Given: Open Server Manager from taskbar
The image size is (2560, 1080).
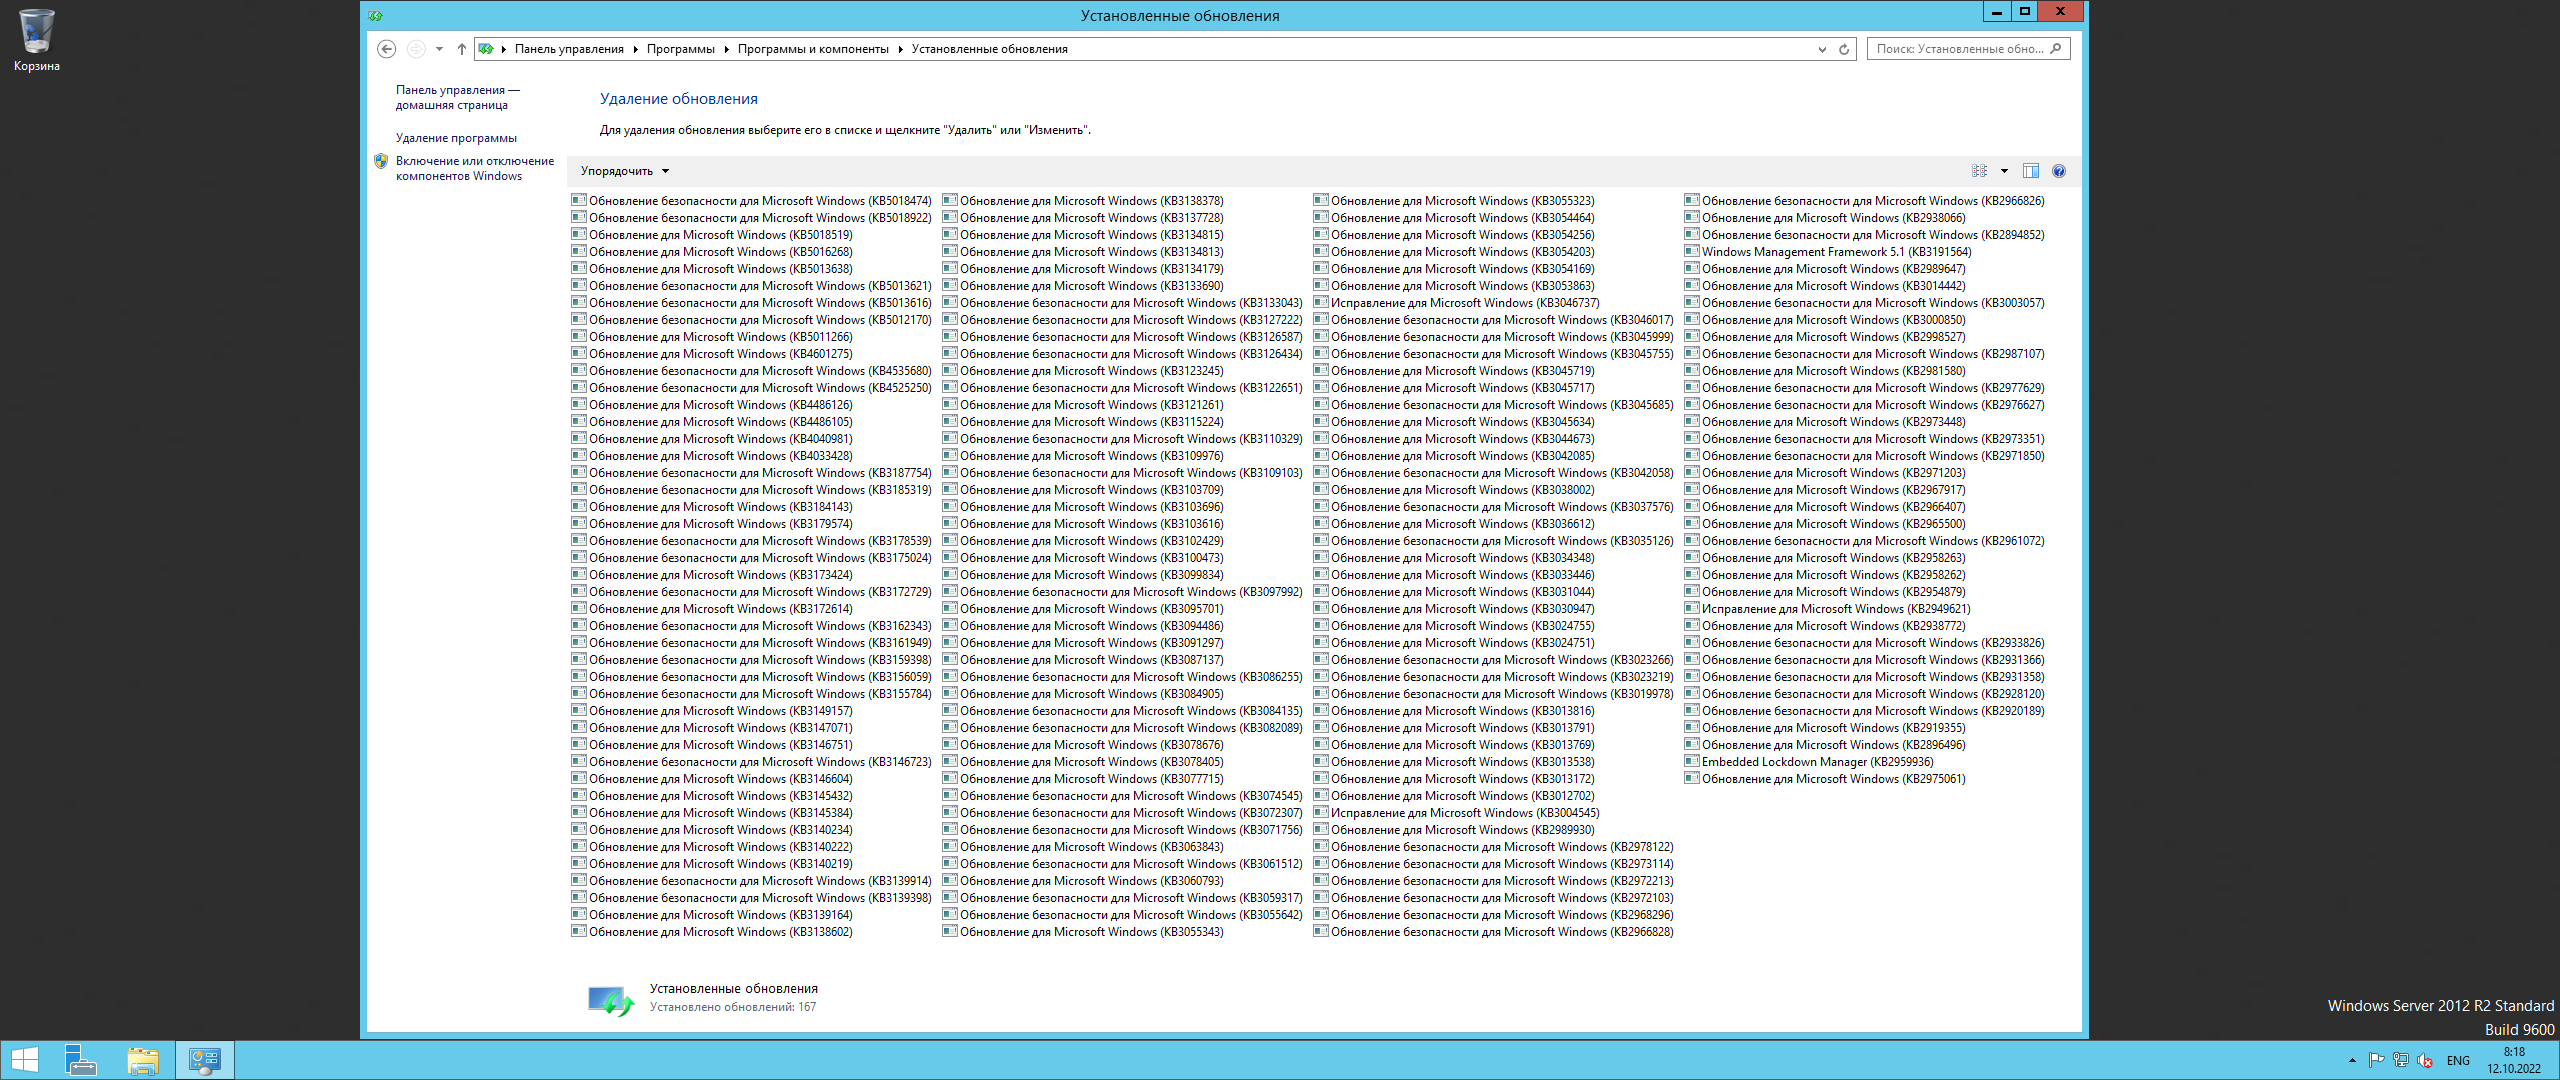Looking at the screenshot, I should point(80,1060).
